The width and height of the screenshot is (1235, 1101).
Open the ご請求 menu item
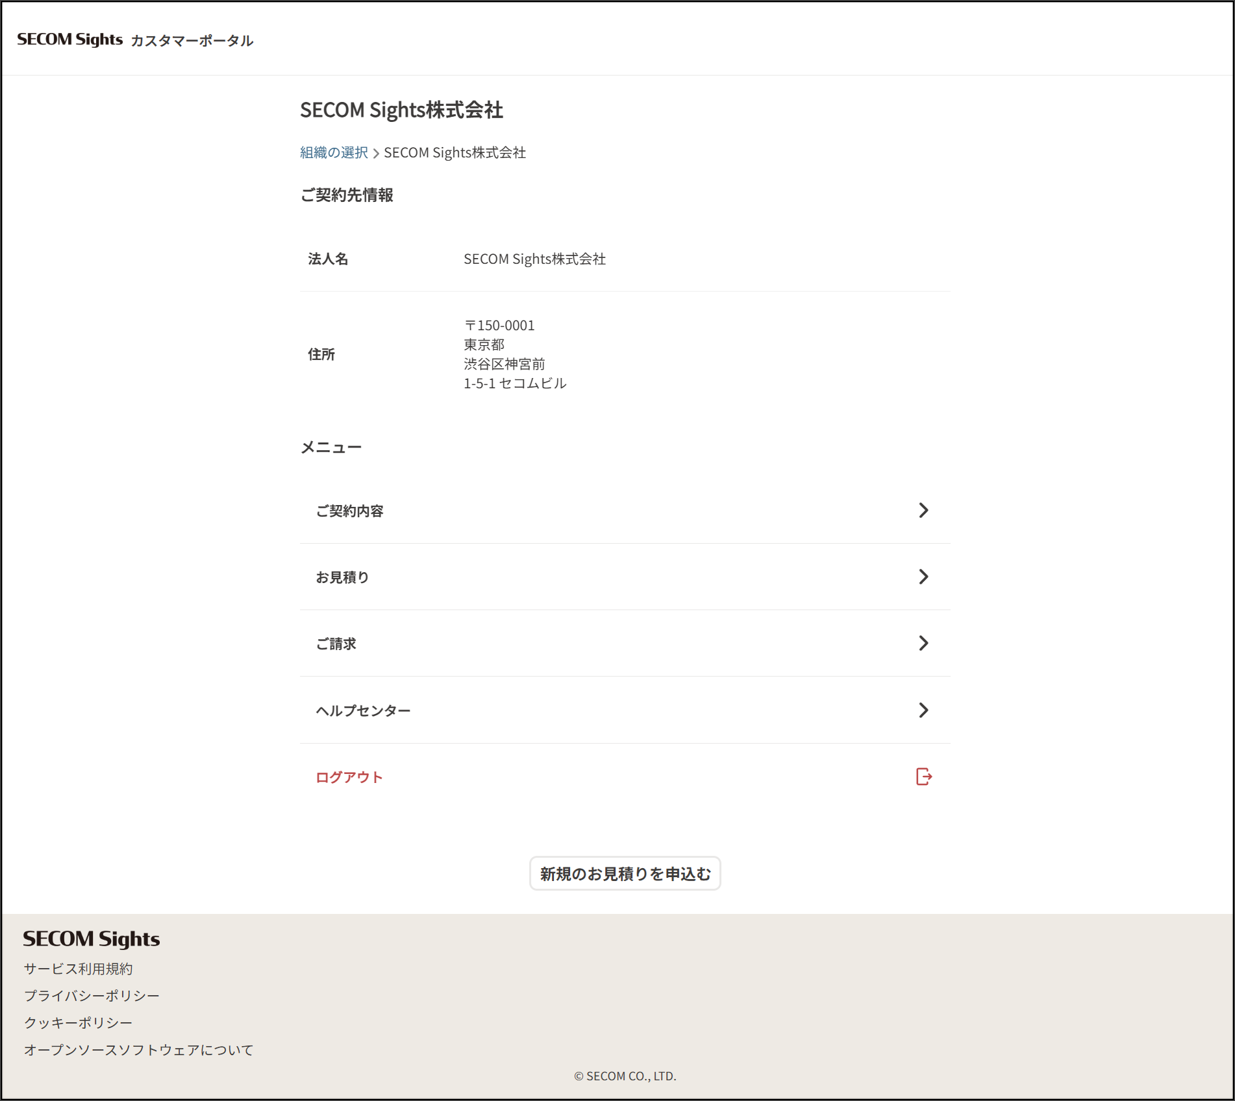coord(625,644)
